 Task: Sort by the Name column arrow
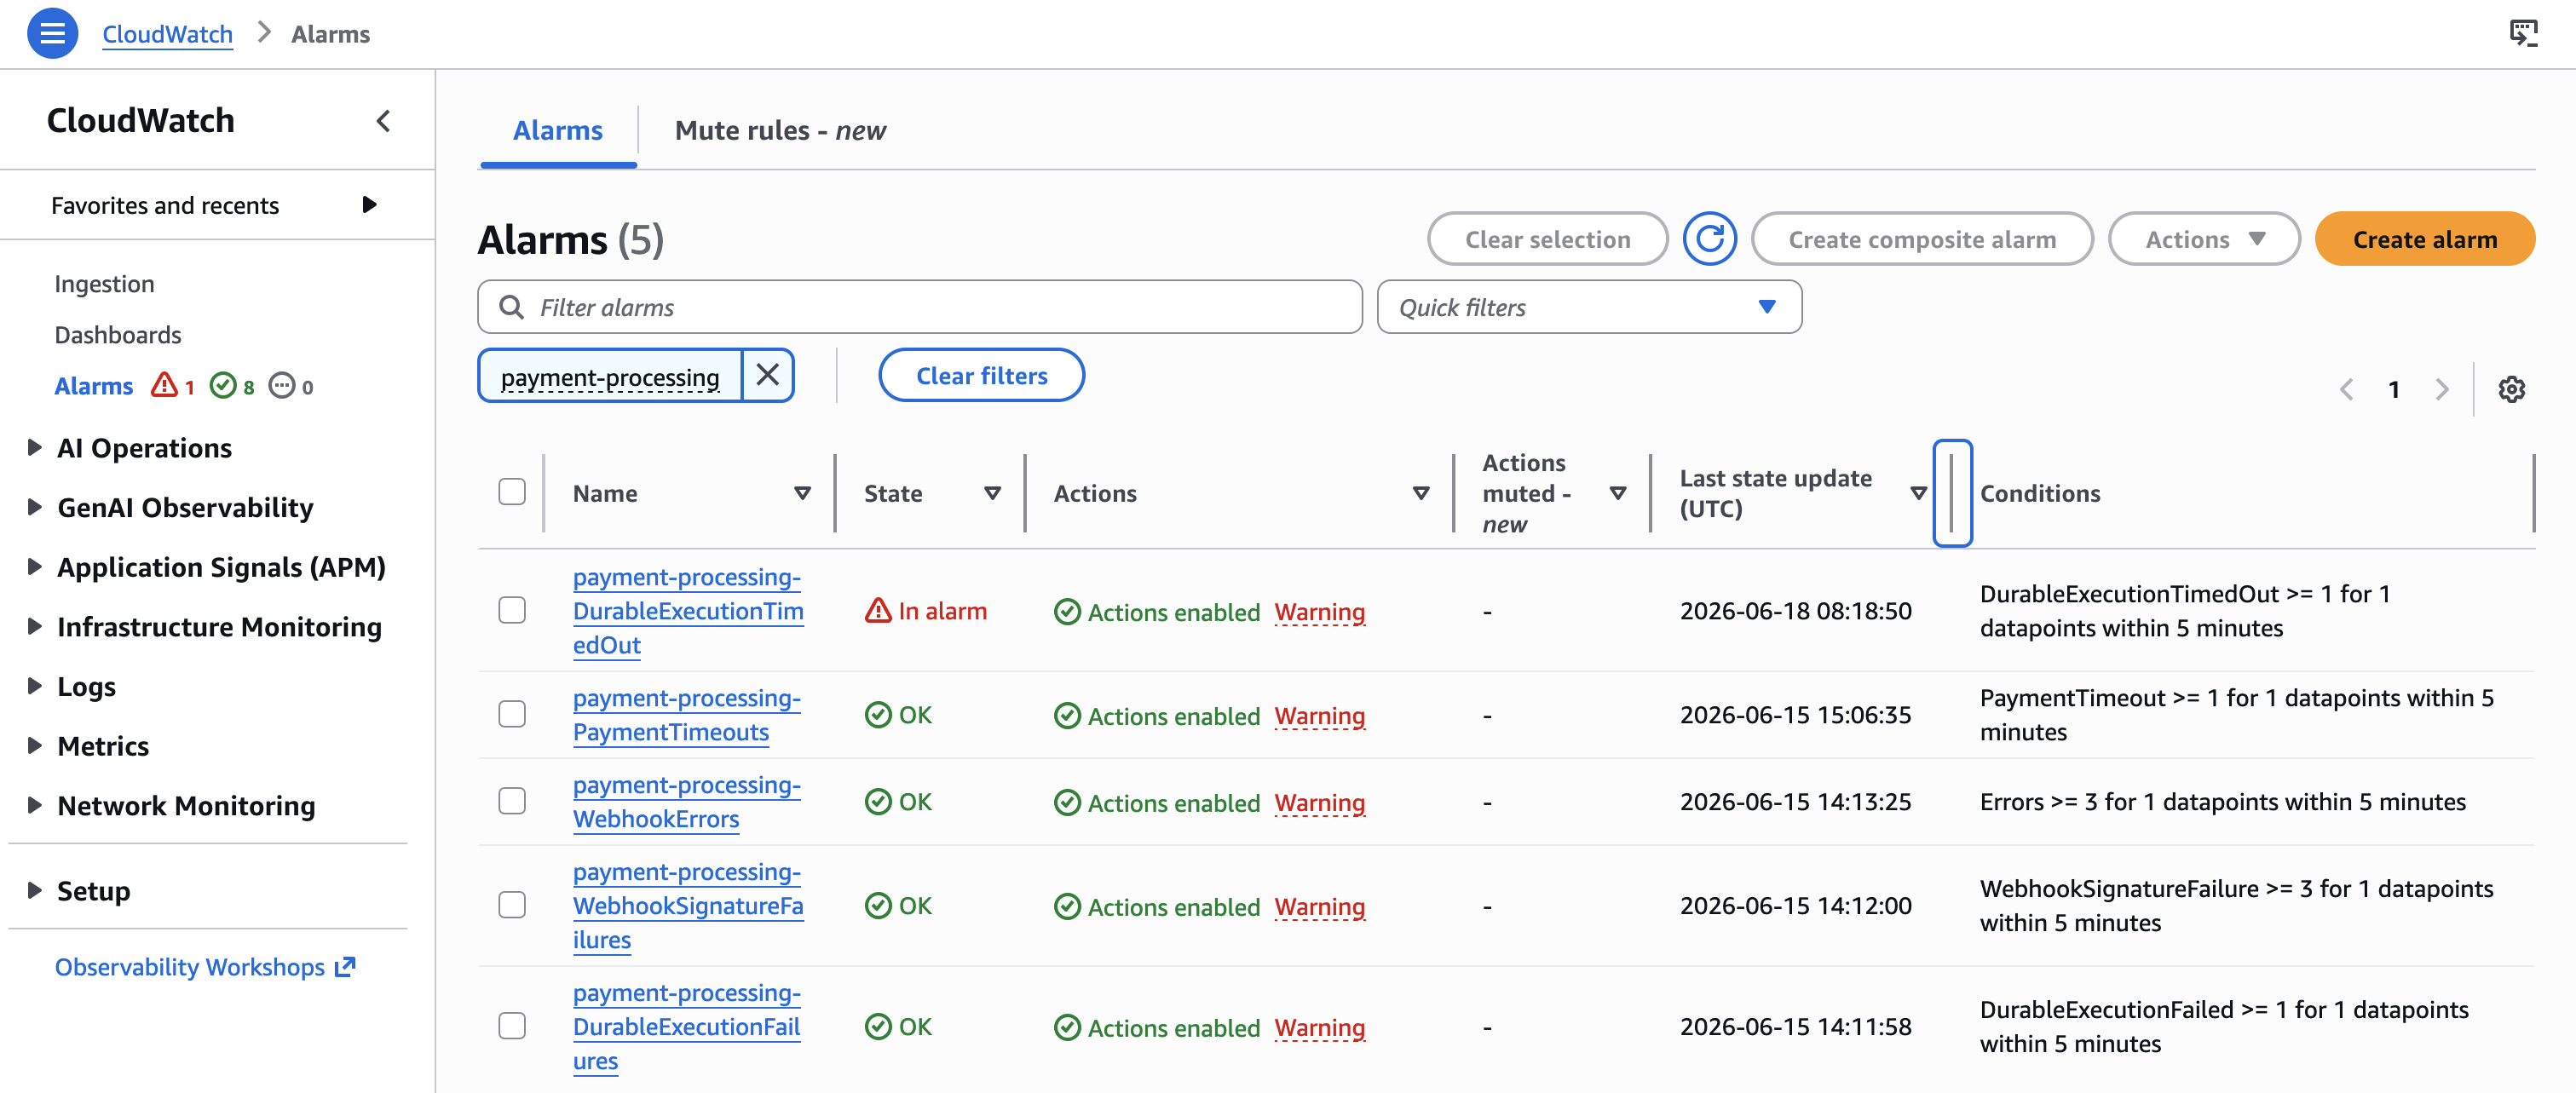(802, 493)
